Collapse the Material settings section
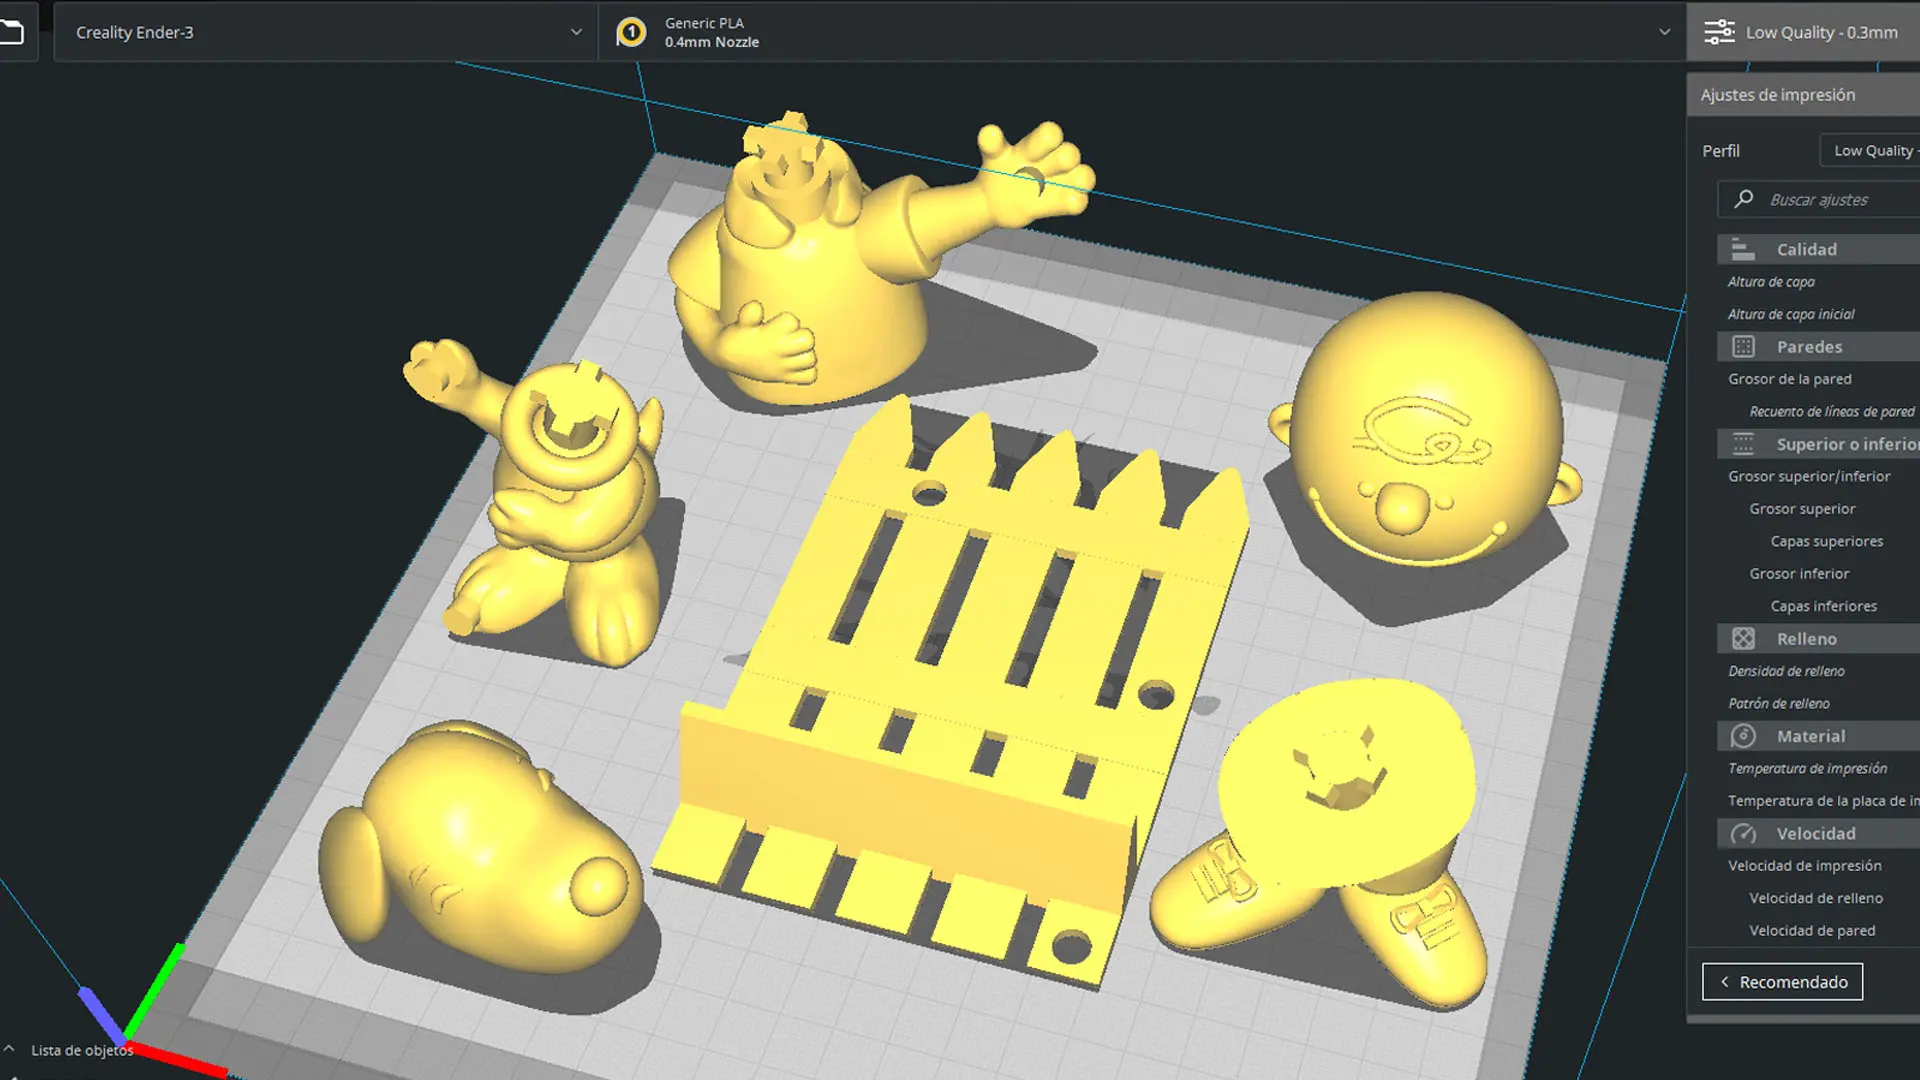 click(x=1818, y=736)
